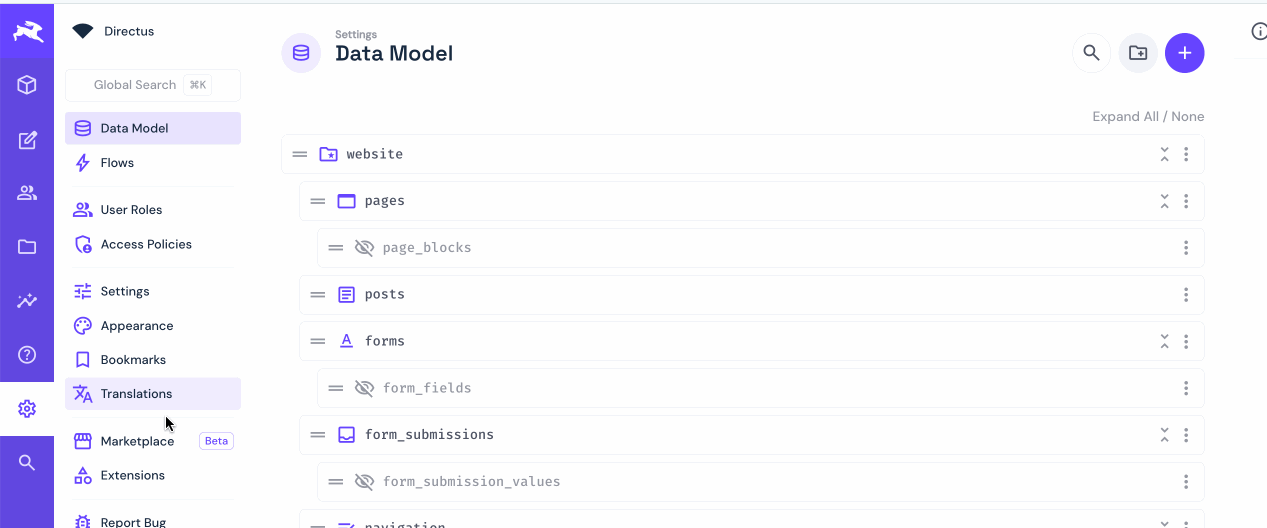Open the Content module cube icon

point(27,85)
